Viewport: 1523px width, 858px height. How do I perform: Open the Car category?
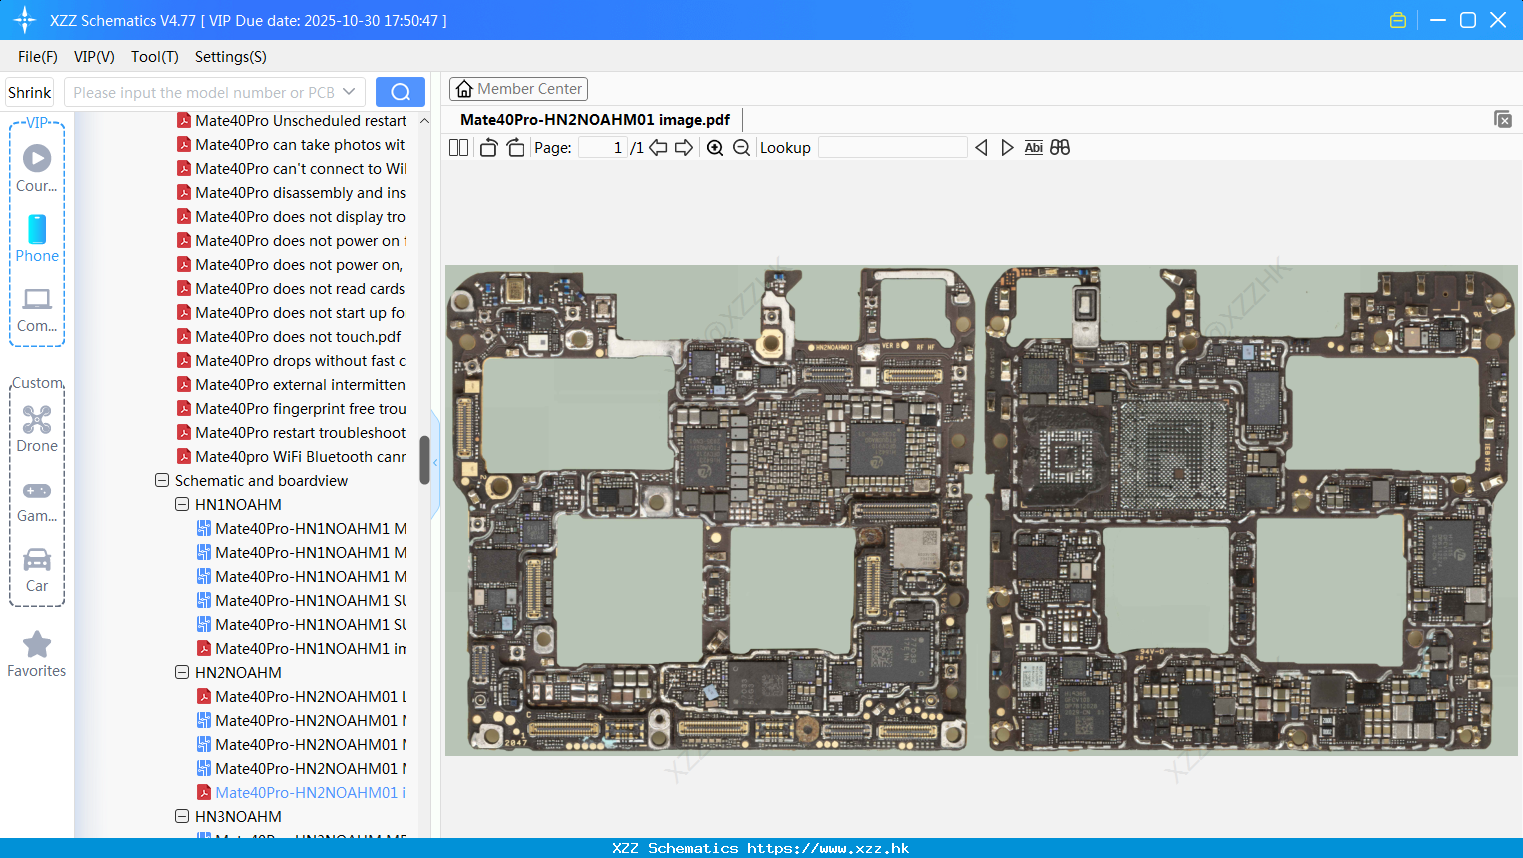(x=37, y=570)
